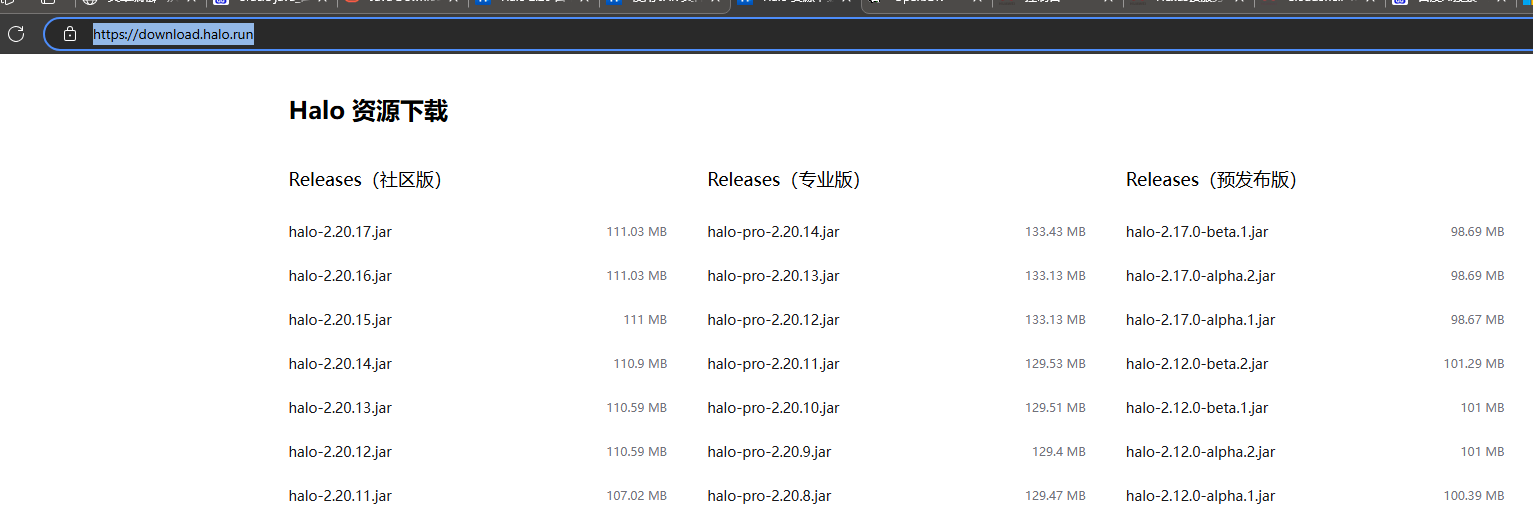Click the address bar URL download.halo.run
This screenshot has width=1533, height=506.
click(x=173, y=35)
